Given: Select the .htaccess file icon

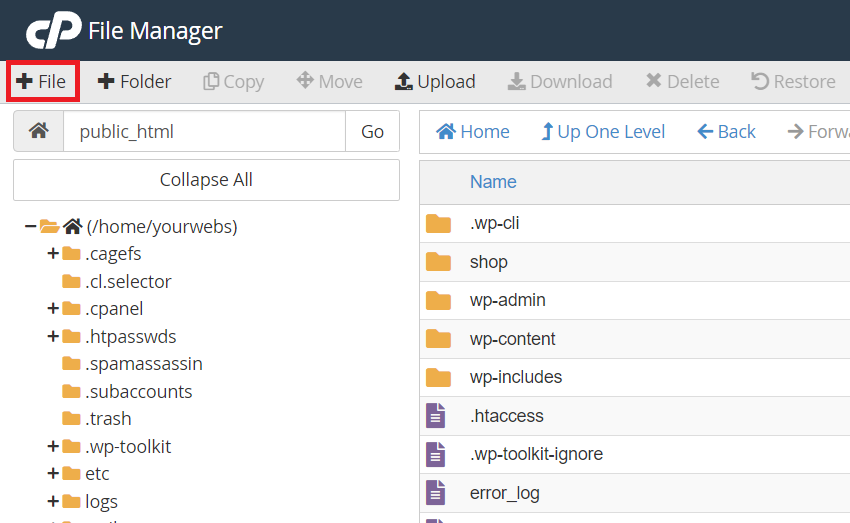Looking at the screenshot, I should 436,416.
